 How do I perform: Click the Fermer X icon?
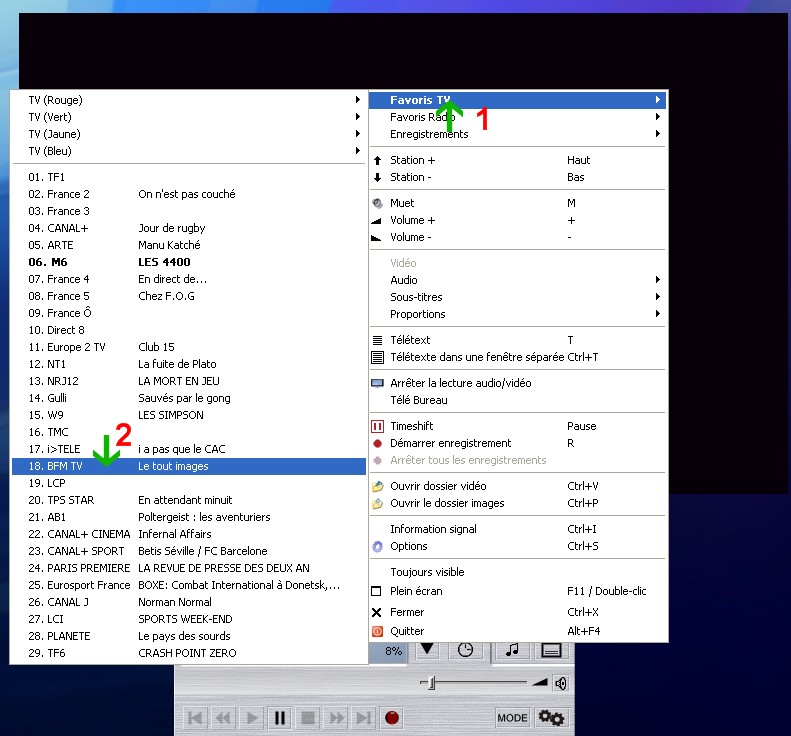376,612
